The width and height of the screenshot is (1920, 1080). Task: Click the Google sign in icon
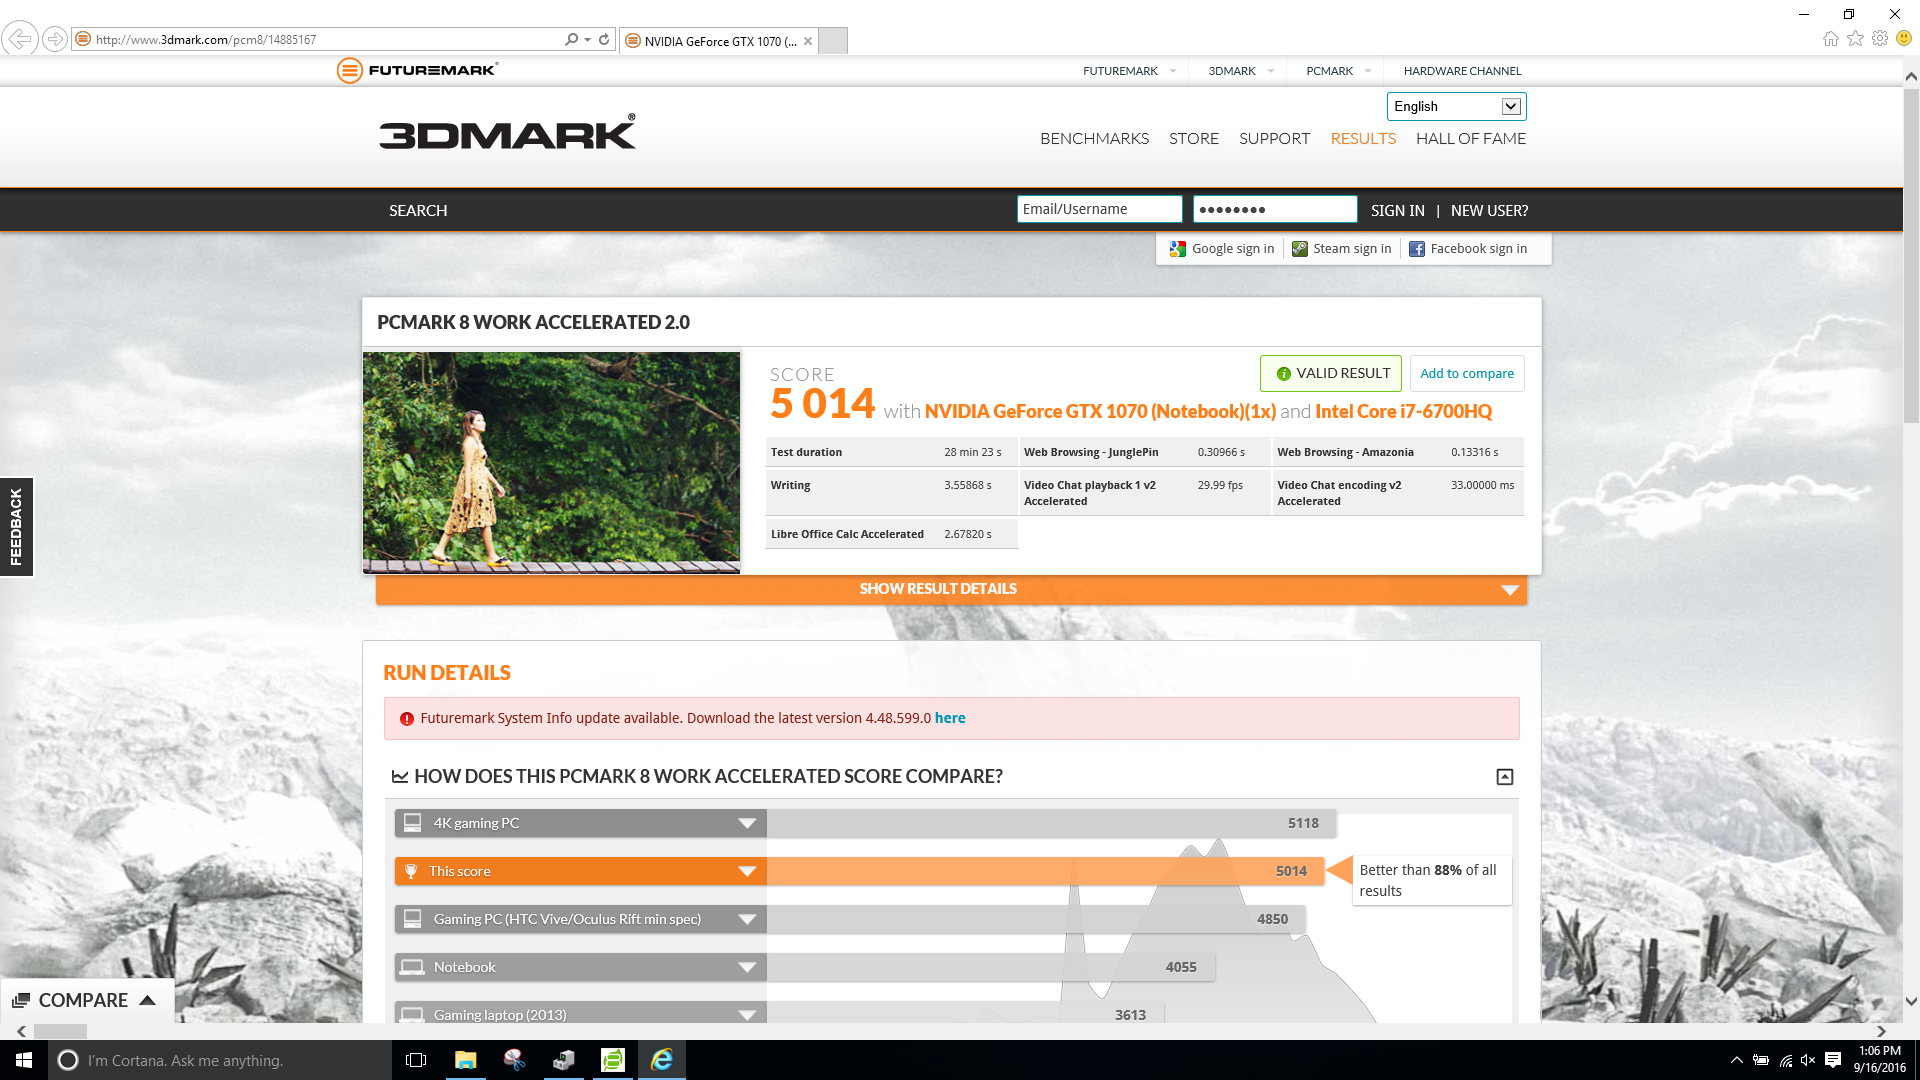(x=1178, y=249)
